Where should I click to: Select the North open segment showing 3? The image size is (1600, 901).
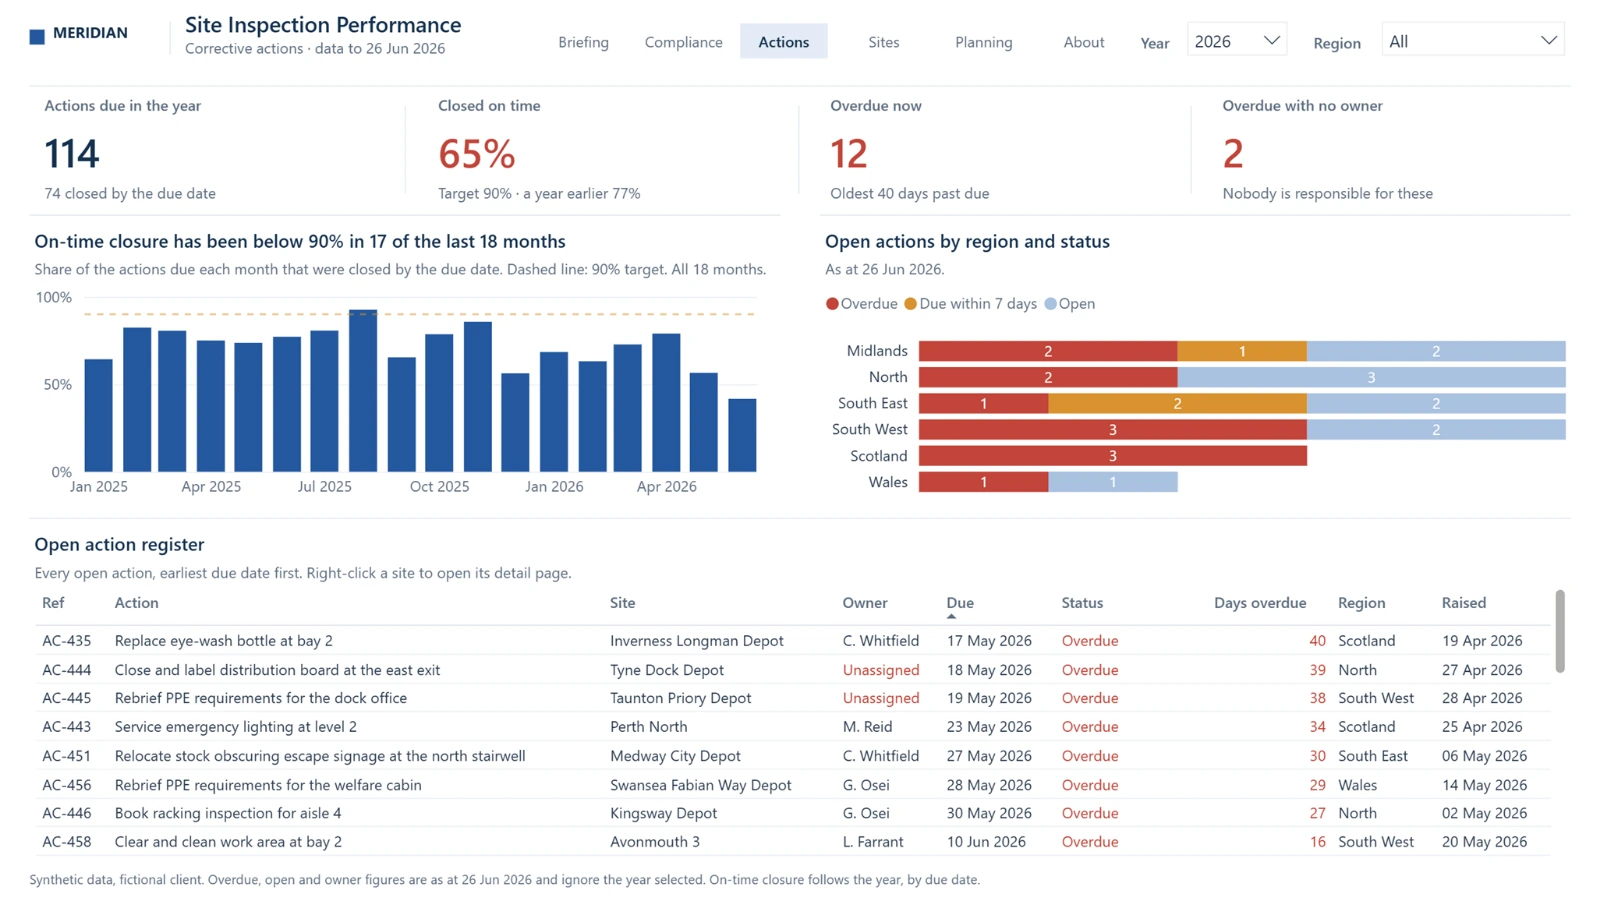click(1371, 377)
